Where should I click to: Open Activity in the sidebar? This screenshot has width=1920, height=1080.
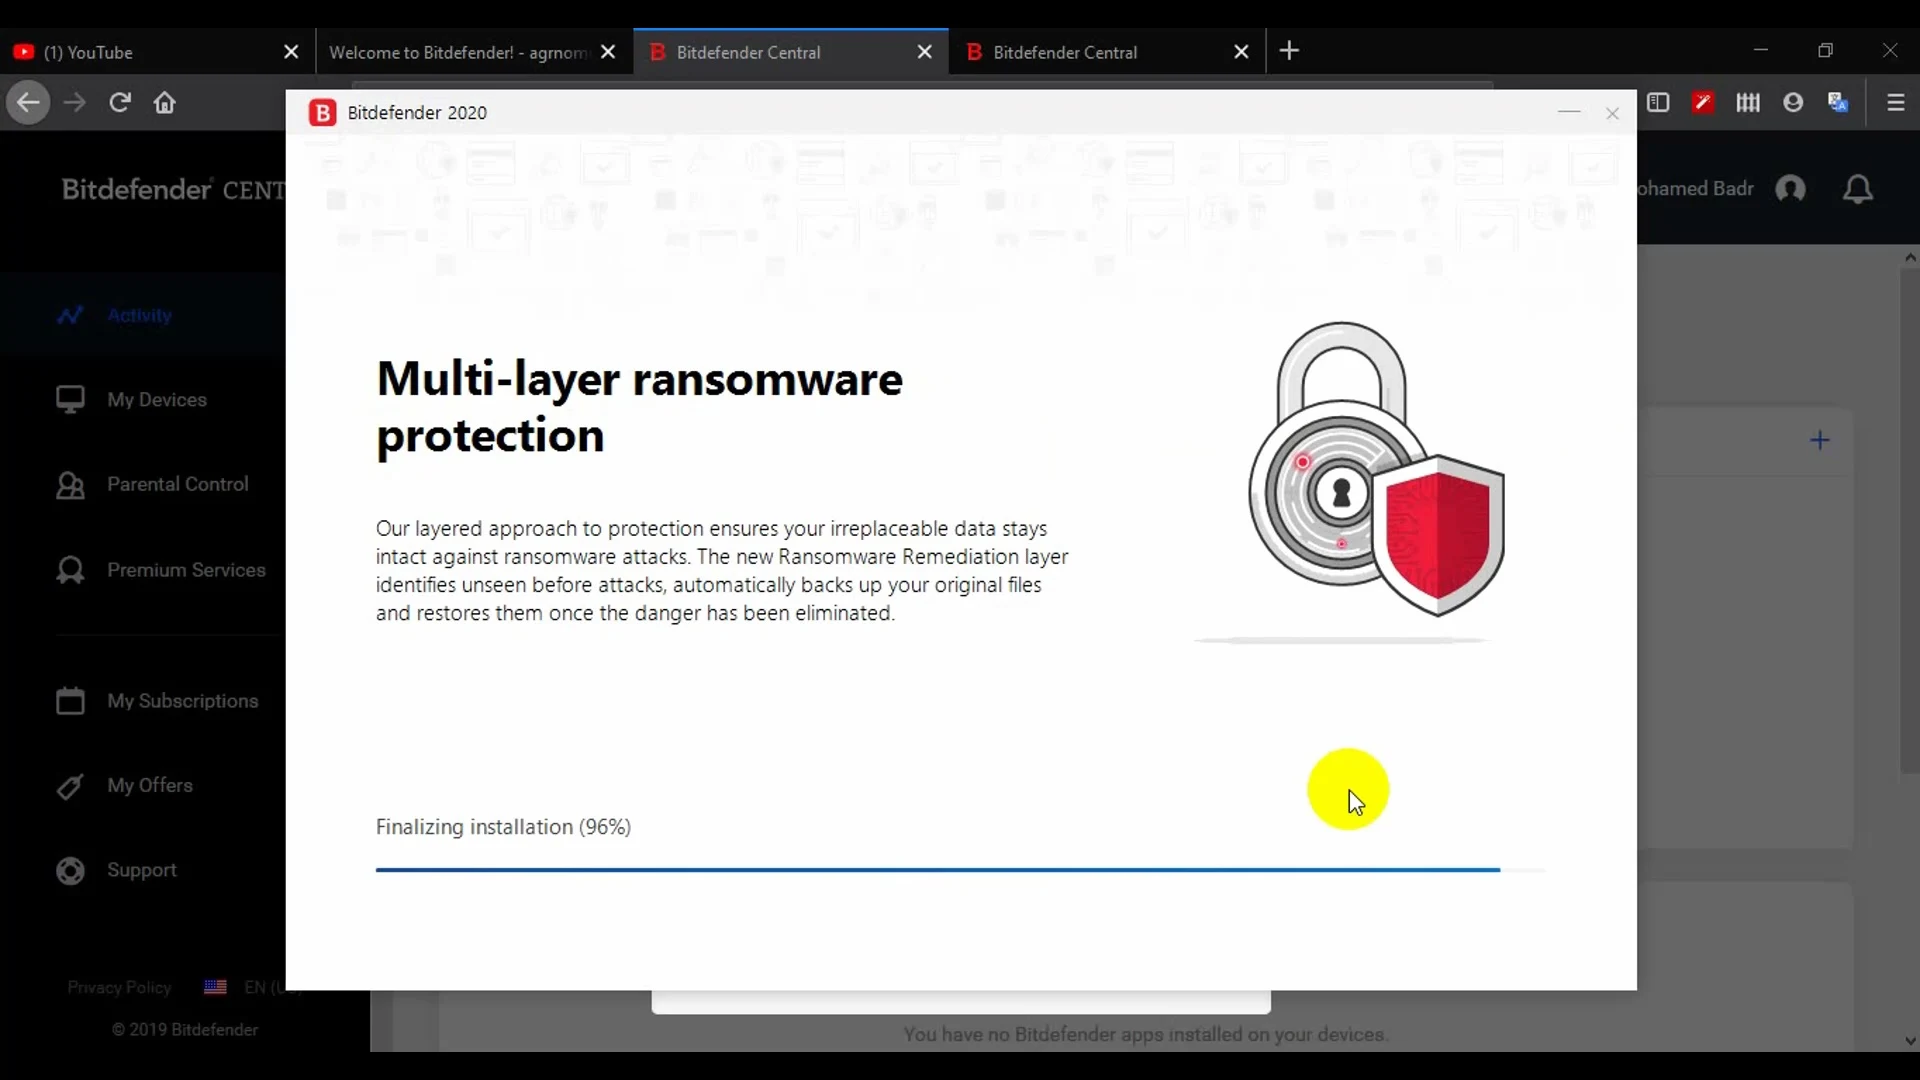[139, 315]
